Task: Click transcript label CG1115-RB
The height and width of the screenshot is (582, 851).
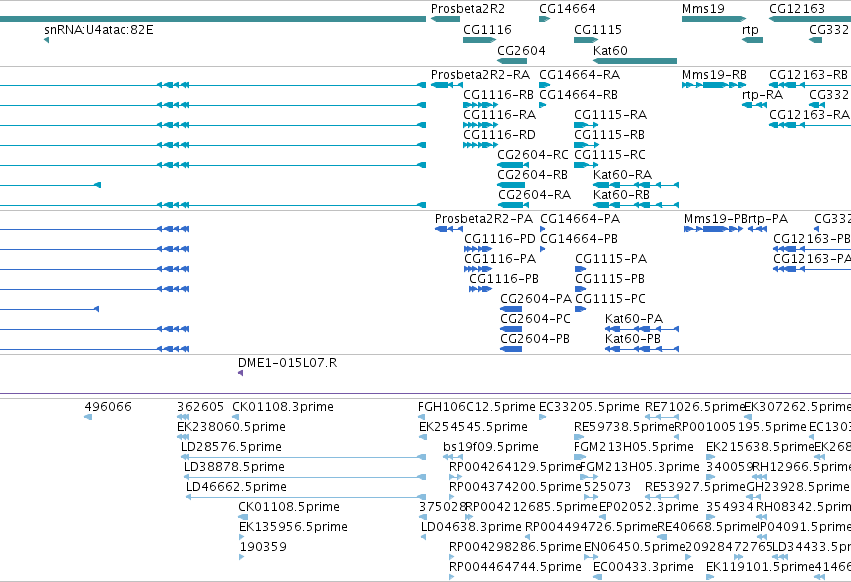Action: click(x=609, y=135)
